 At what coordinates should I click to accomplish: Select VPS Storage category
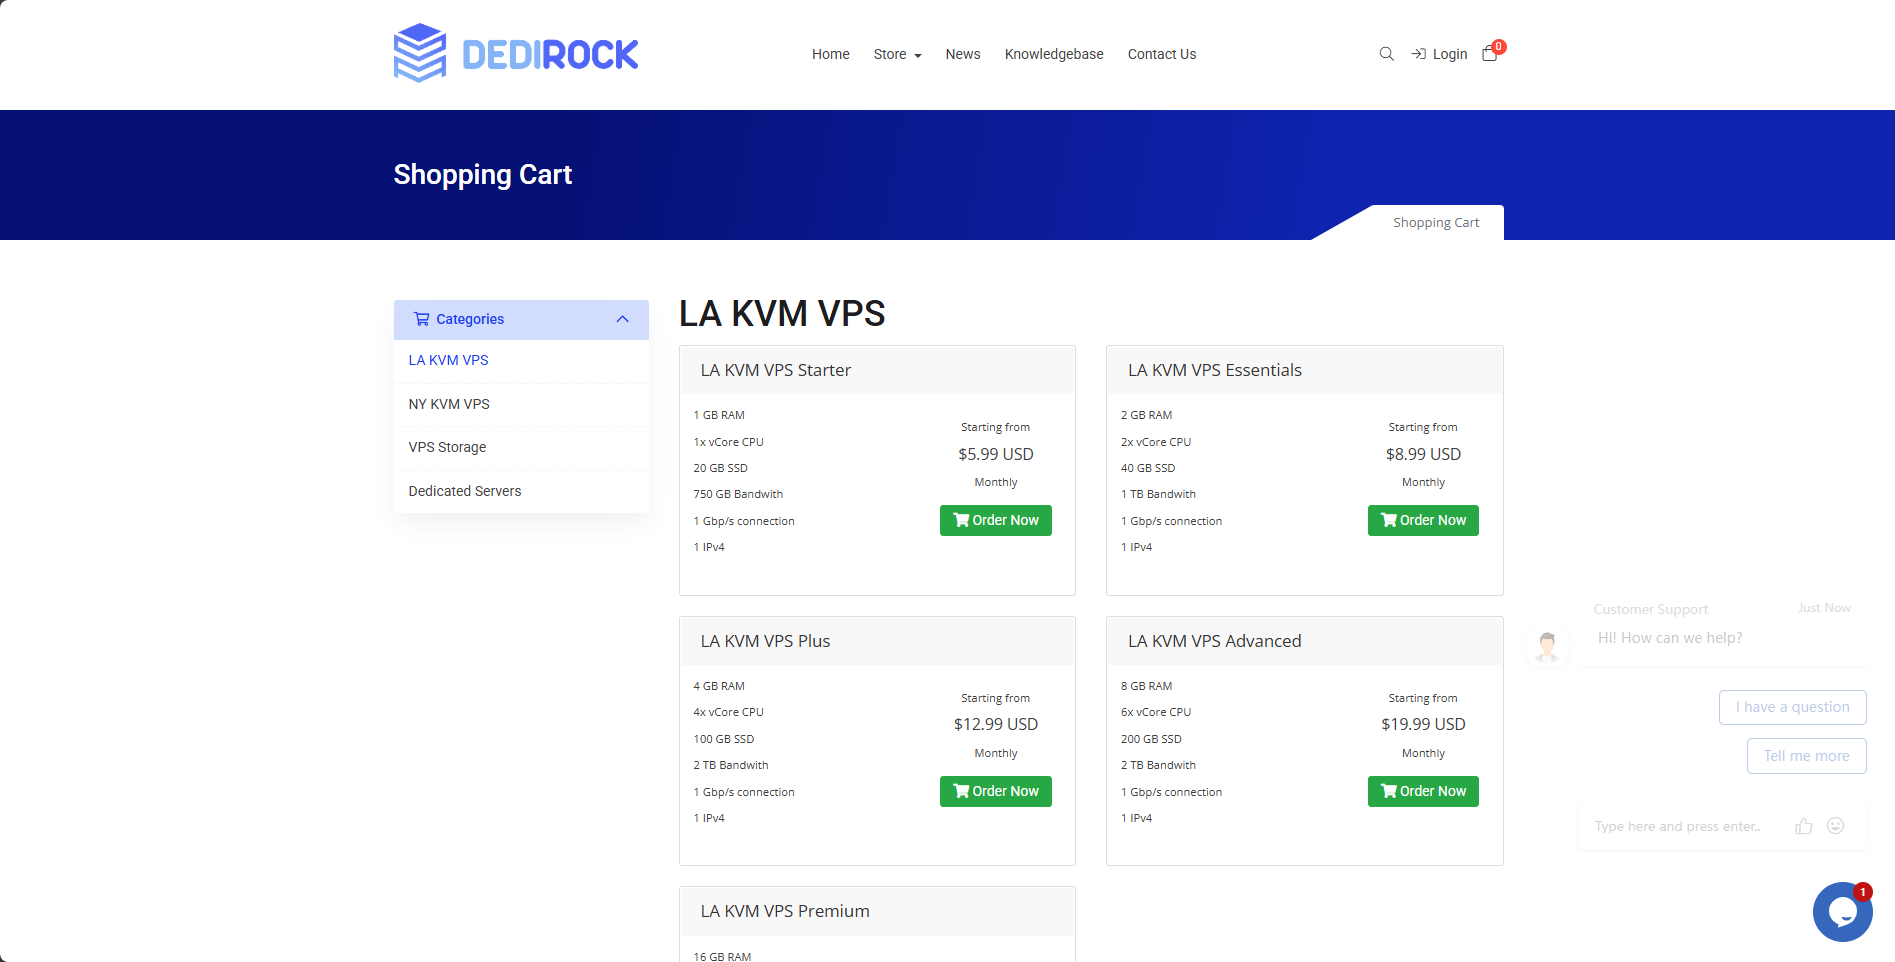521,447
